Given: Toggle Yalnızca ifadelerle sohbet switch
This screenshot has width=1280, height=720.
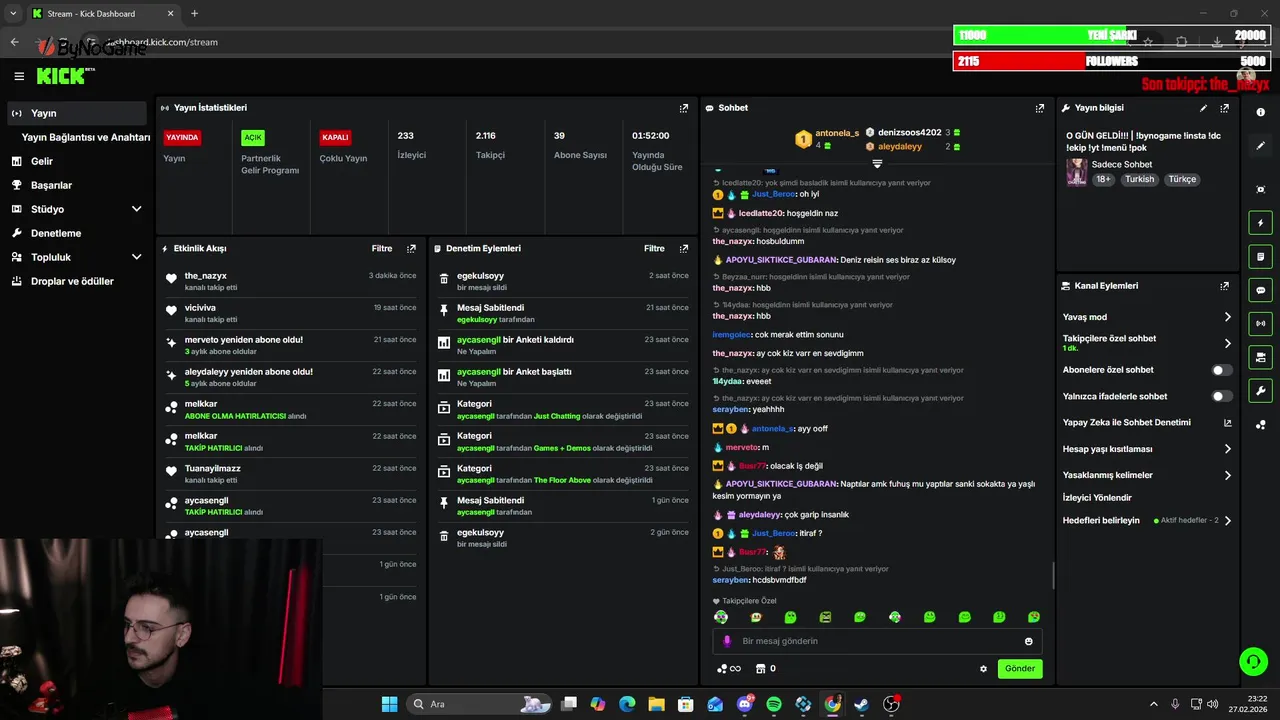Looking at the screenshot, I should click(1221, 396).
